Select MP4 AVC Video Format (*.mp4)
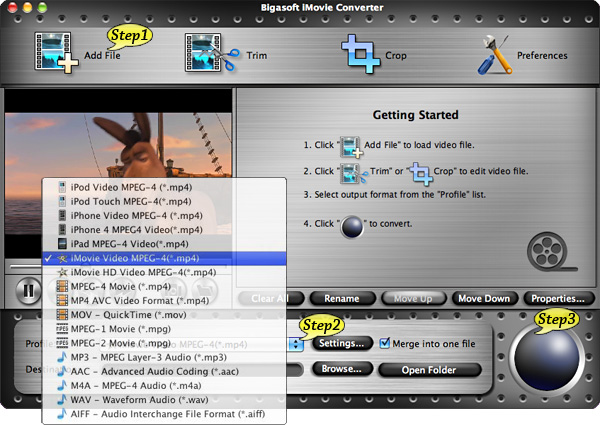Viewport: 600px width, 425px height. coord(164,301)
